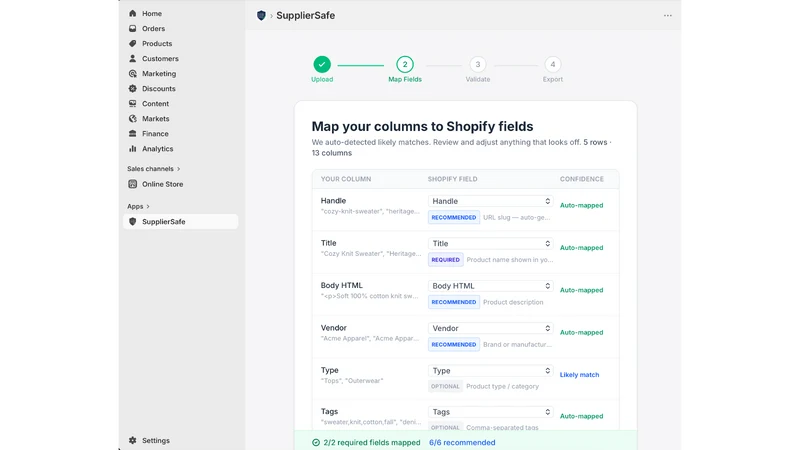This screenshot has width=800, height=450.
Task: Select step 2 Map Fields circle
Action: coord(405,64)
